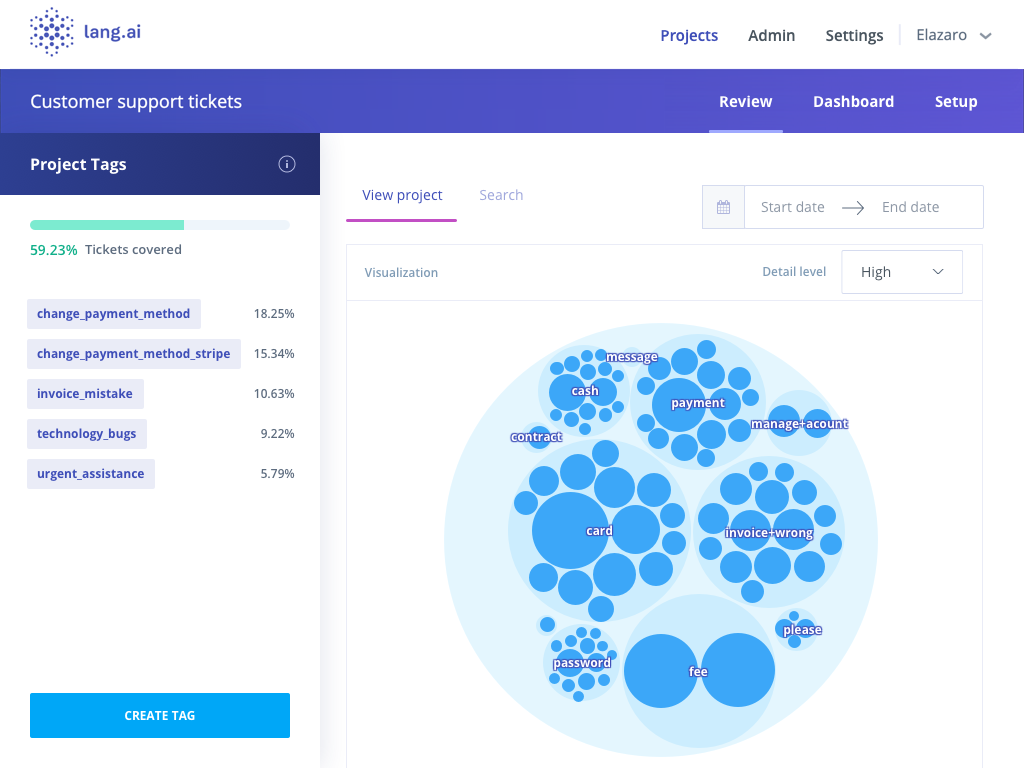Viewport: 1024px width, 768px height.
Task: Select the change_payment_method tag
Action: pyautogui.click(x=114, y=314)
